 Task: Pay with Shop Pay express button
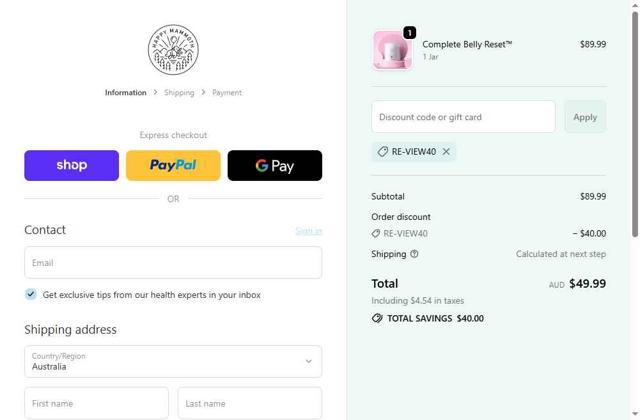click(x=71, y=165)
